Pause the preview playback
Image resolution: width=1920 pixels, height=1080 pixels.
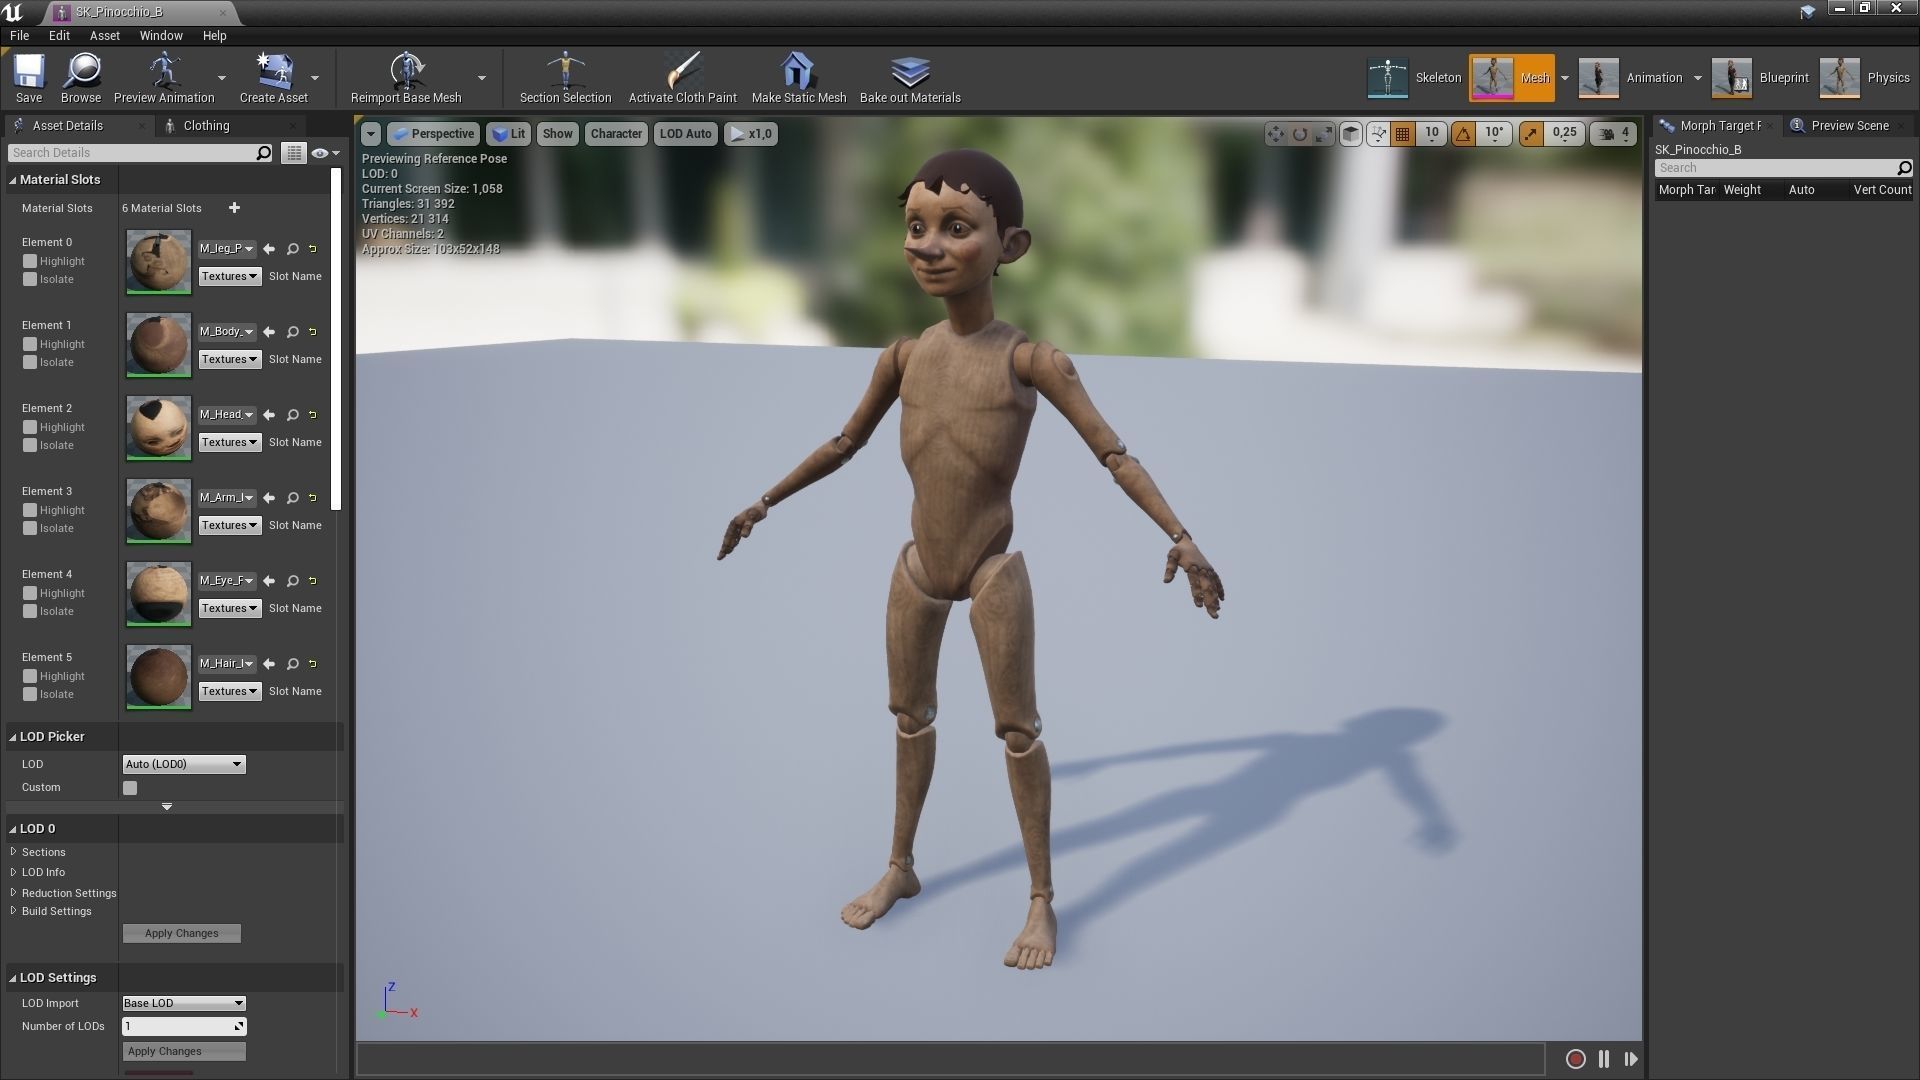coord(1604,1059)
